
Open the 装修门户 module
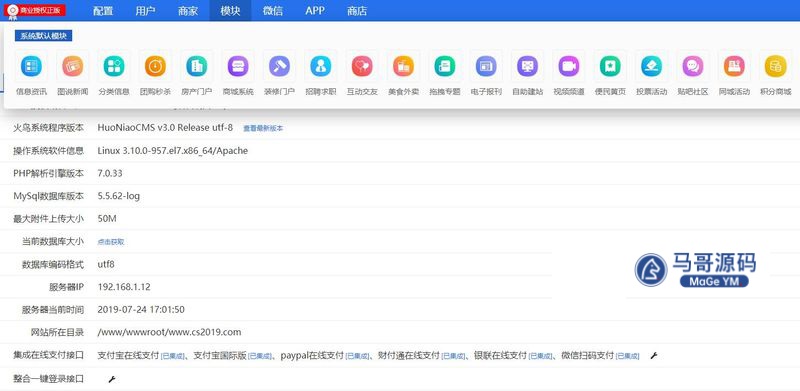(x=279, y=73)
